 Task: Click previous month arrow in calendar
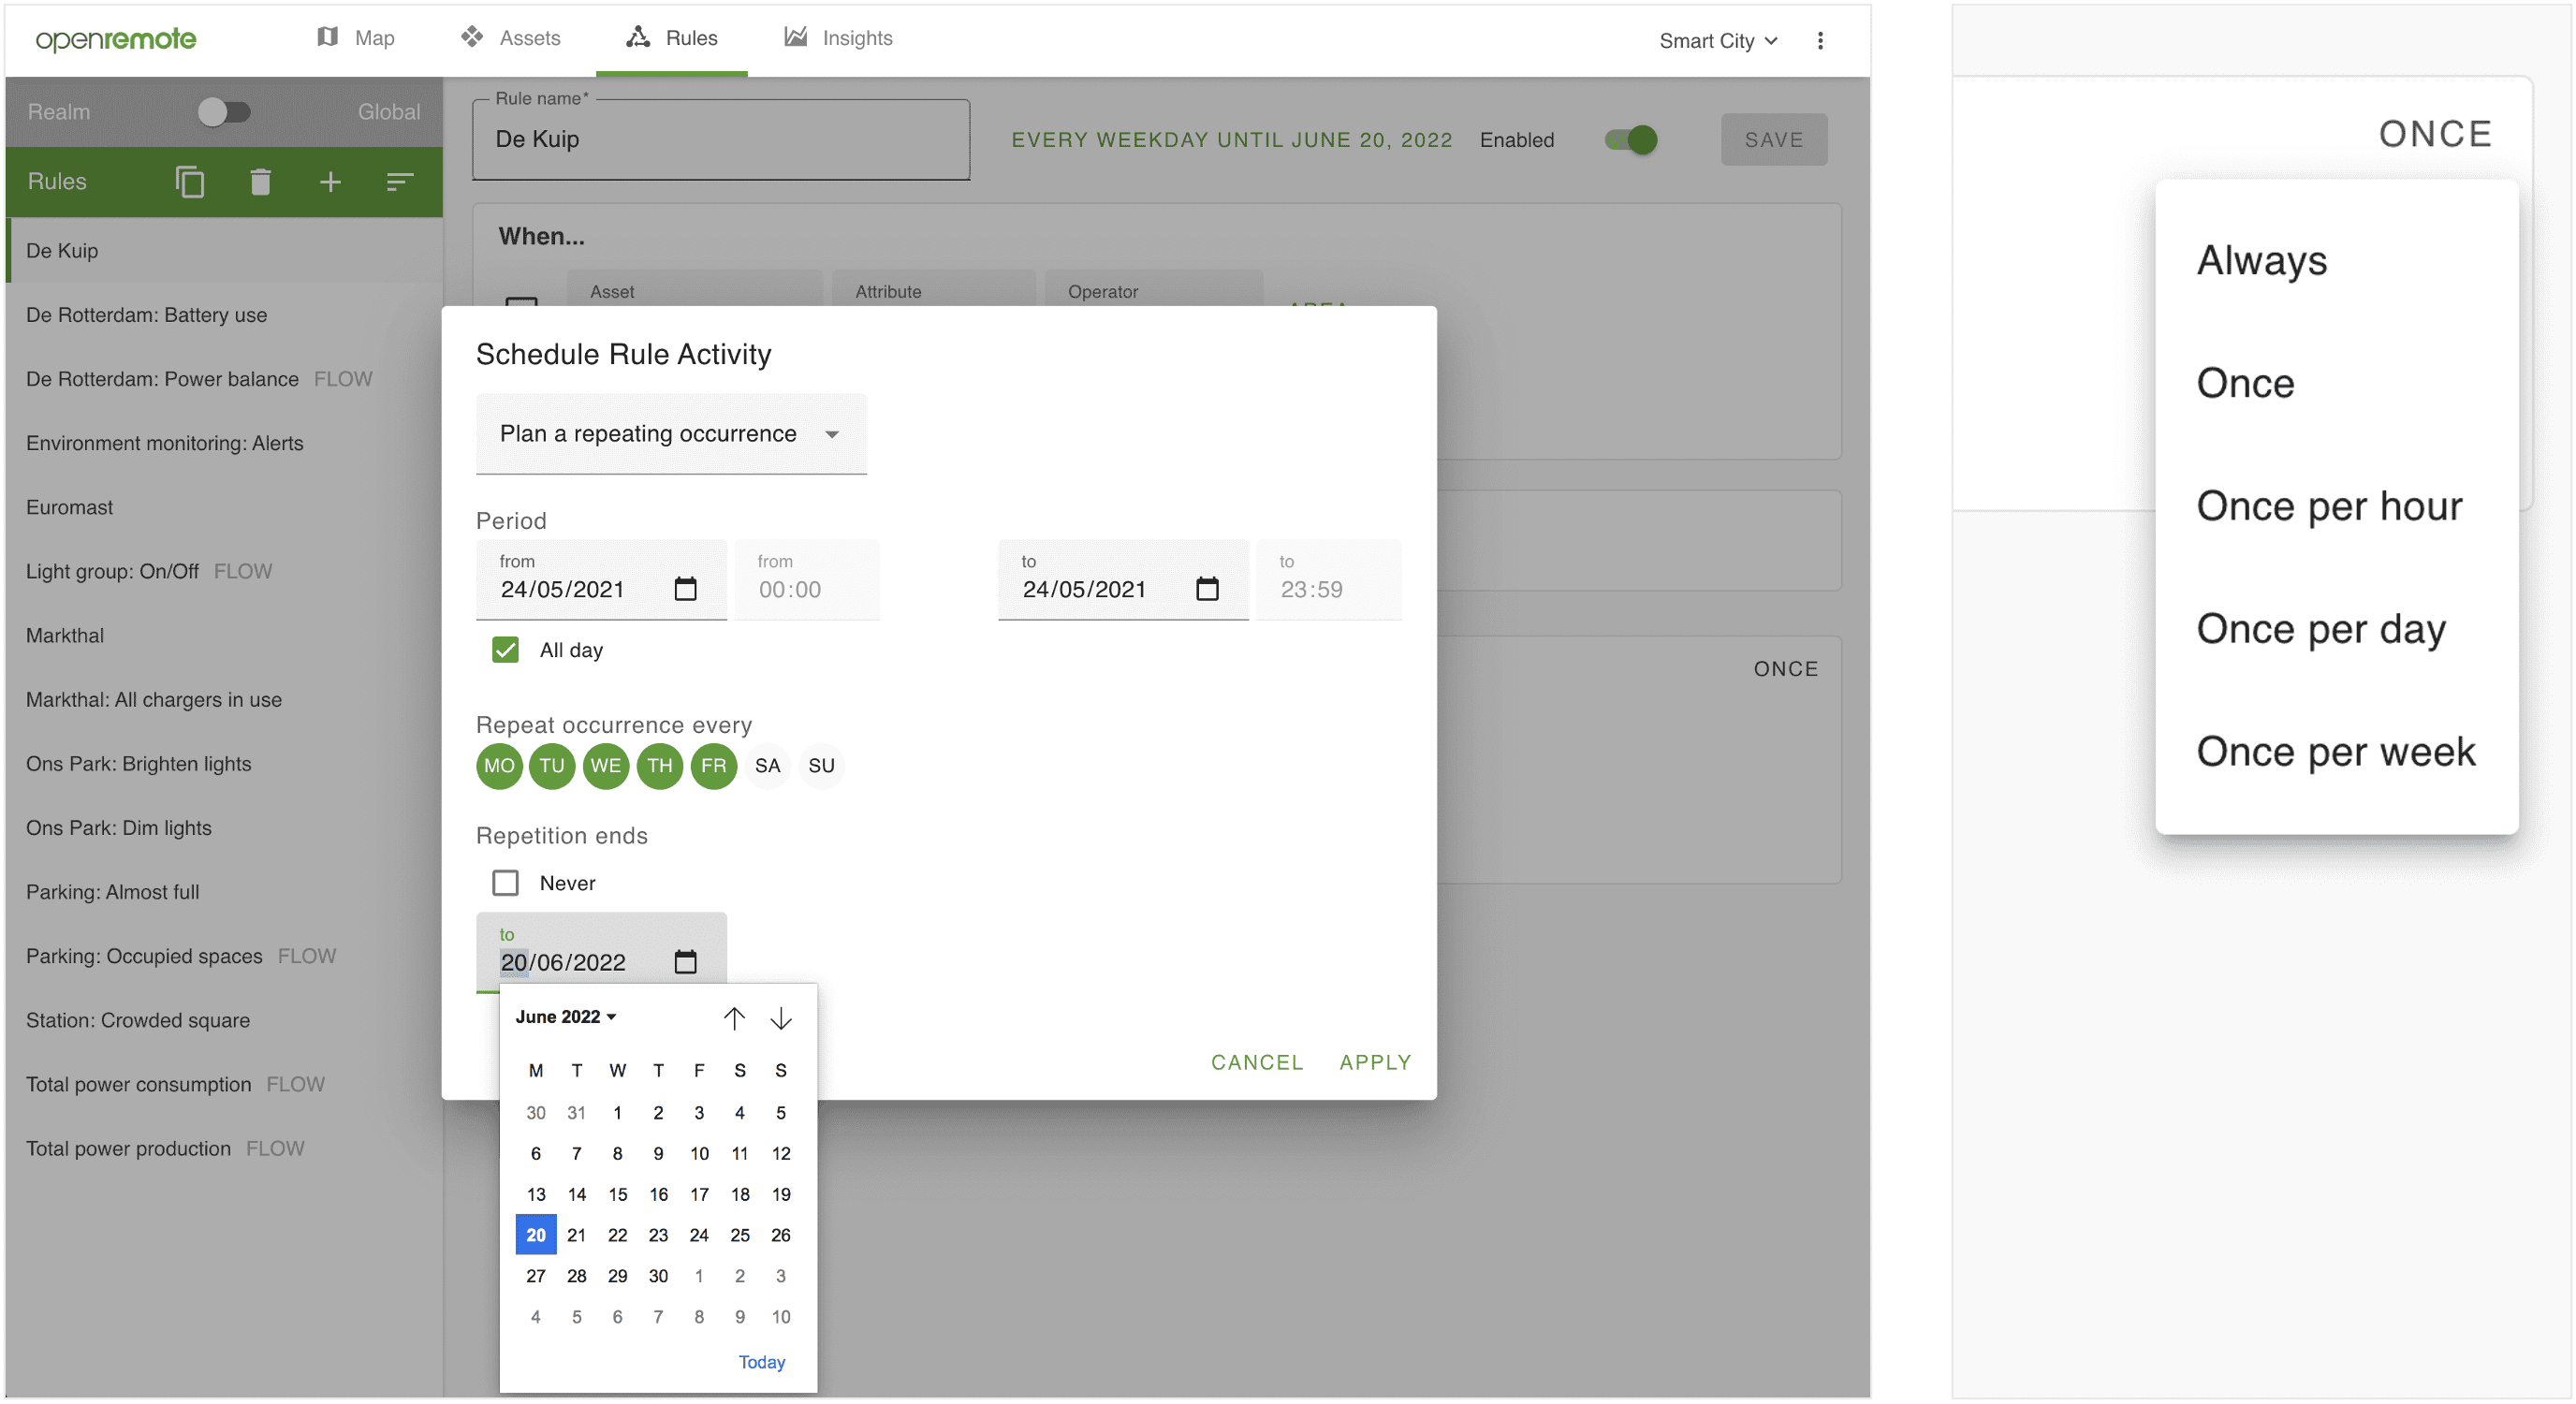click(x=734, y=1018)
